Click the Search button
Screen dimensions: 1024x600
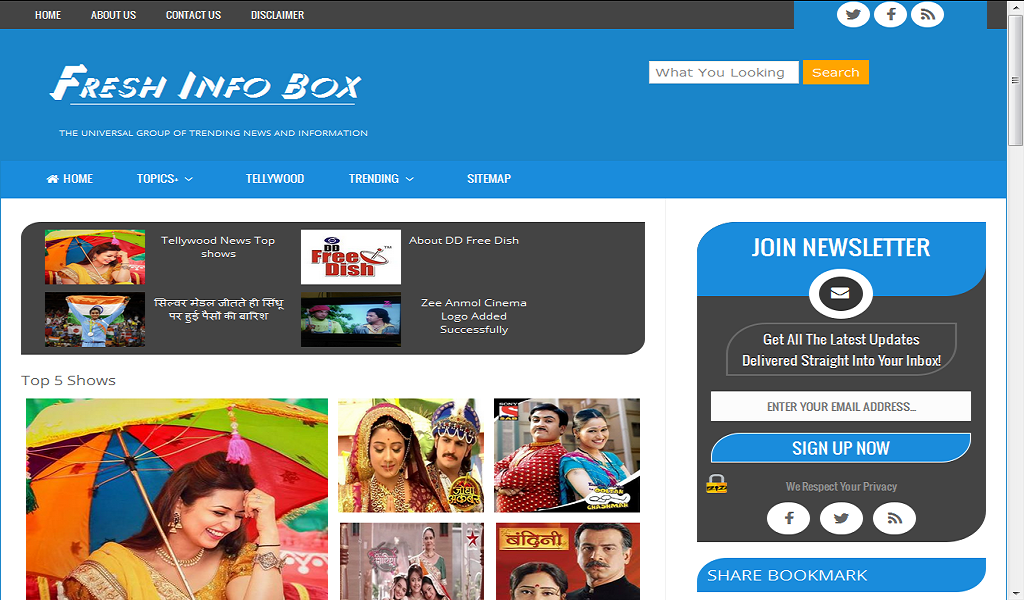pyautogui.click(x=836, y=72)
